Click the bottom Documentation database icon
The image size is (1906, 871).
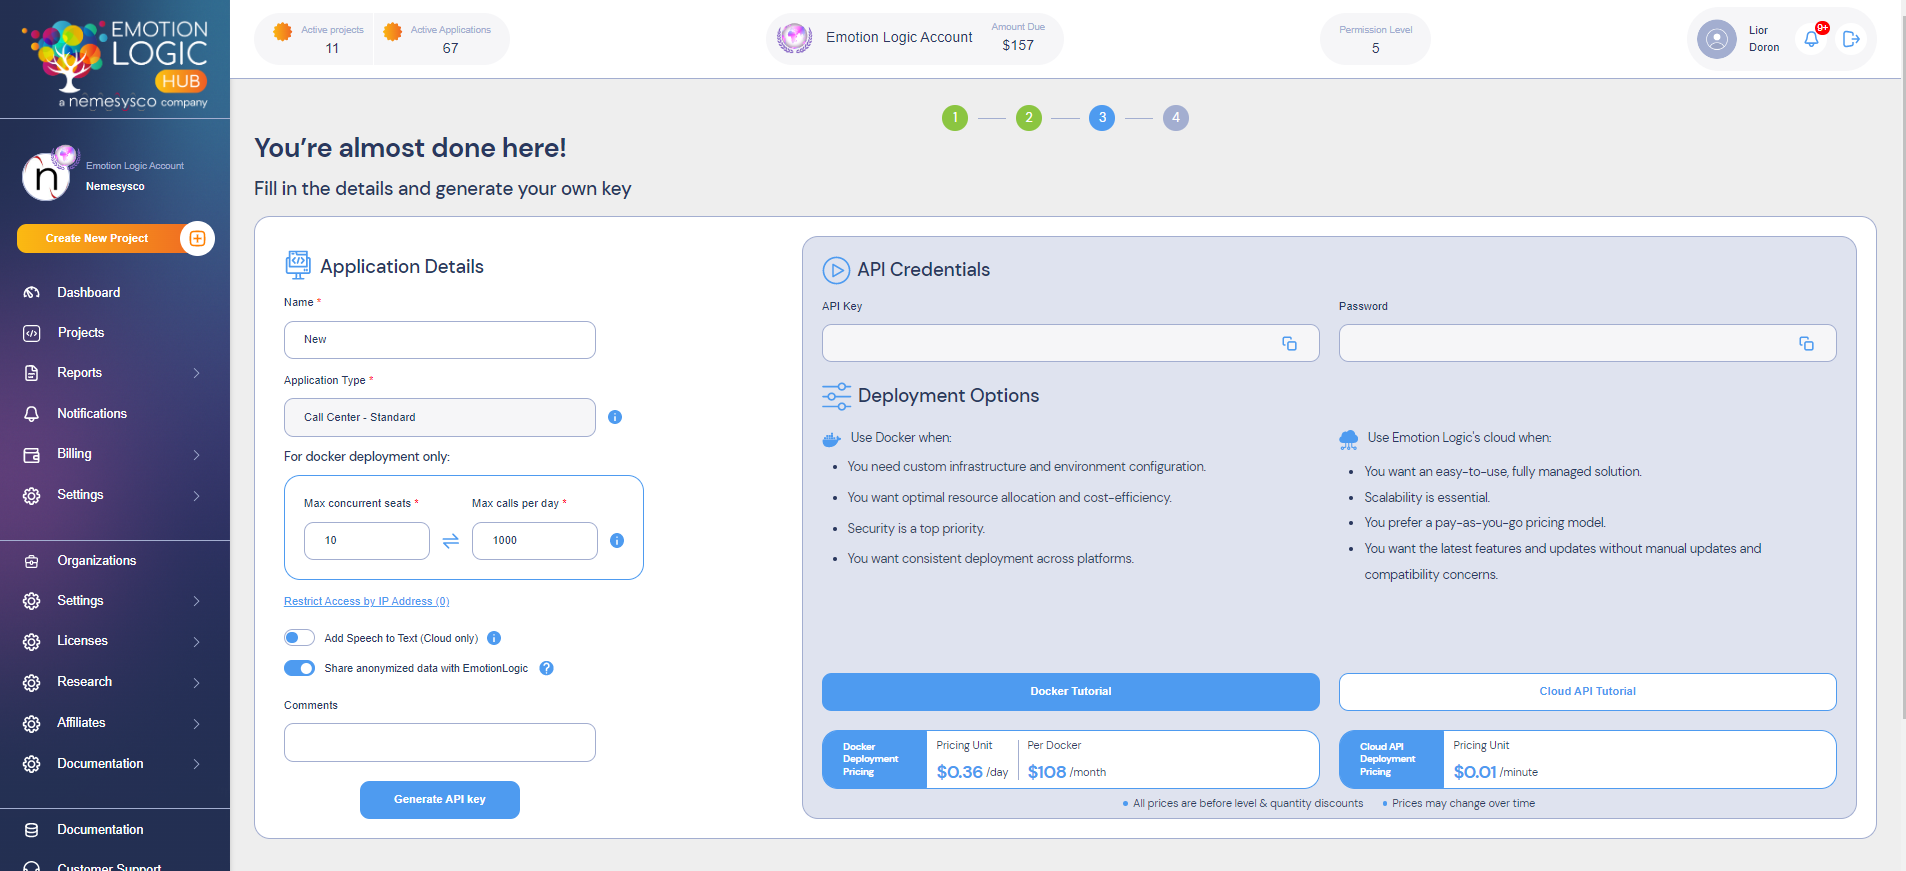[32, 830]
